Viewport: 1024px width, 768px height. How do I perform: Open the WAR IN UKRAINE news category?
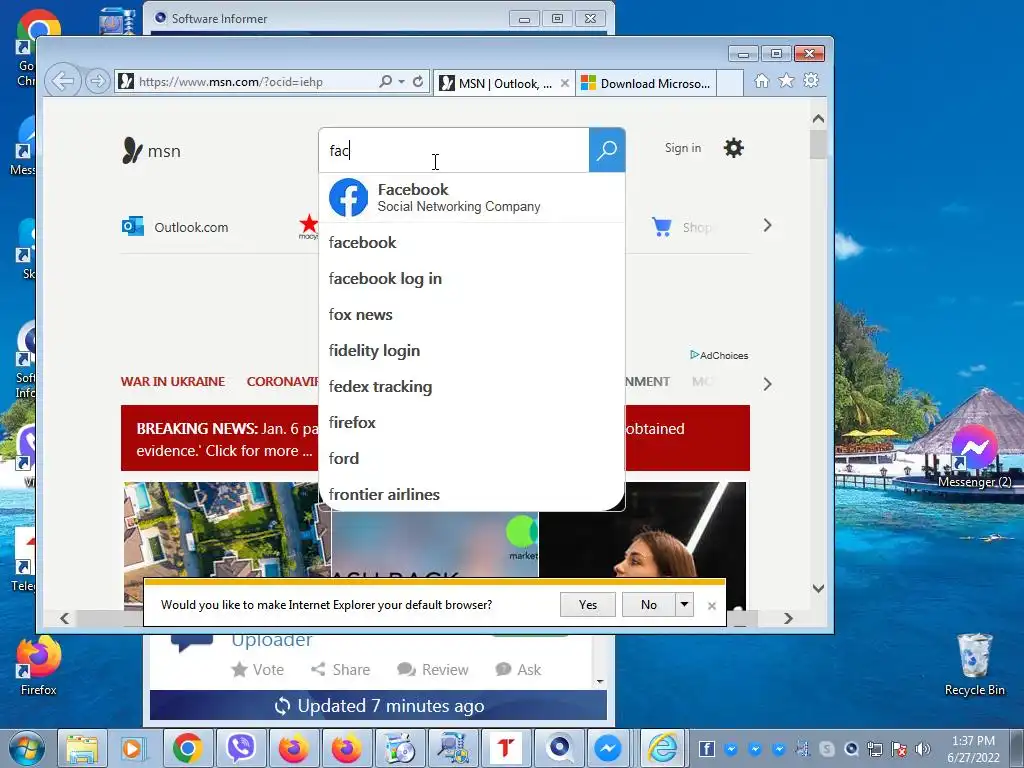[x=173, y=381]
